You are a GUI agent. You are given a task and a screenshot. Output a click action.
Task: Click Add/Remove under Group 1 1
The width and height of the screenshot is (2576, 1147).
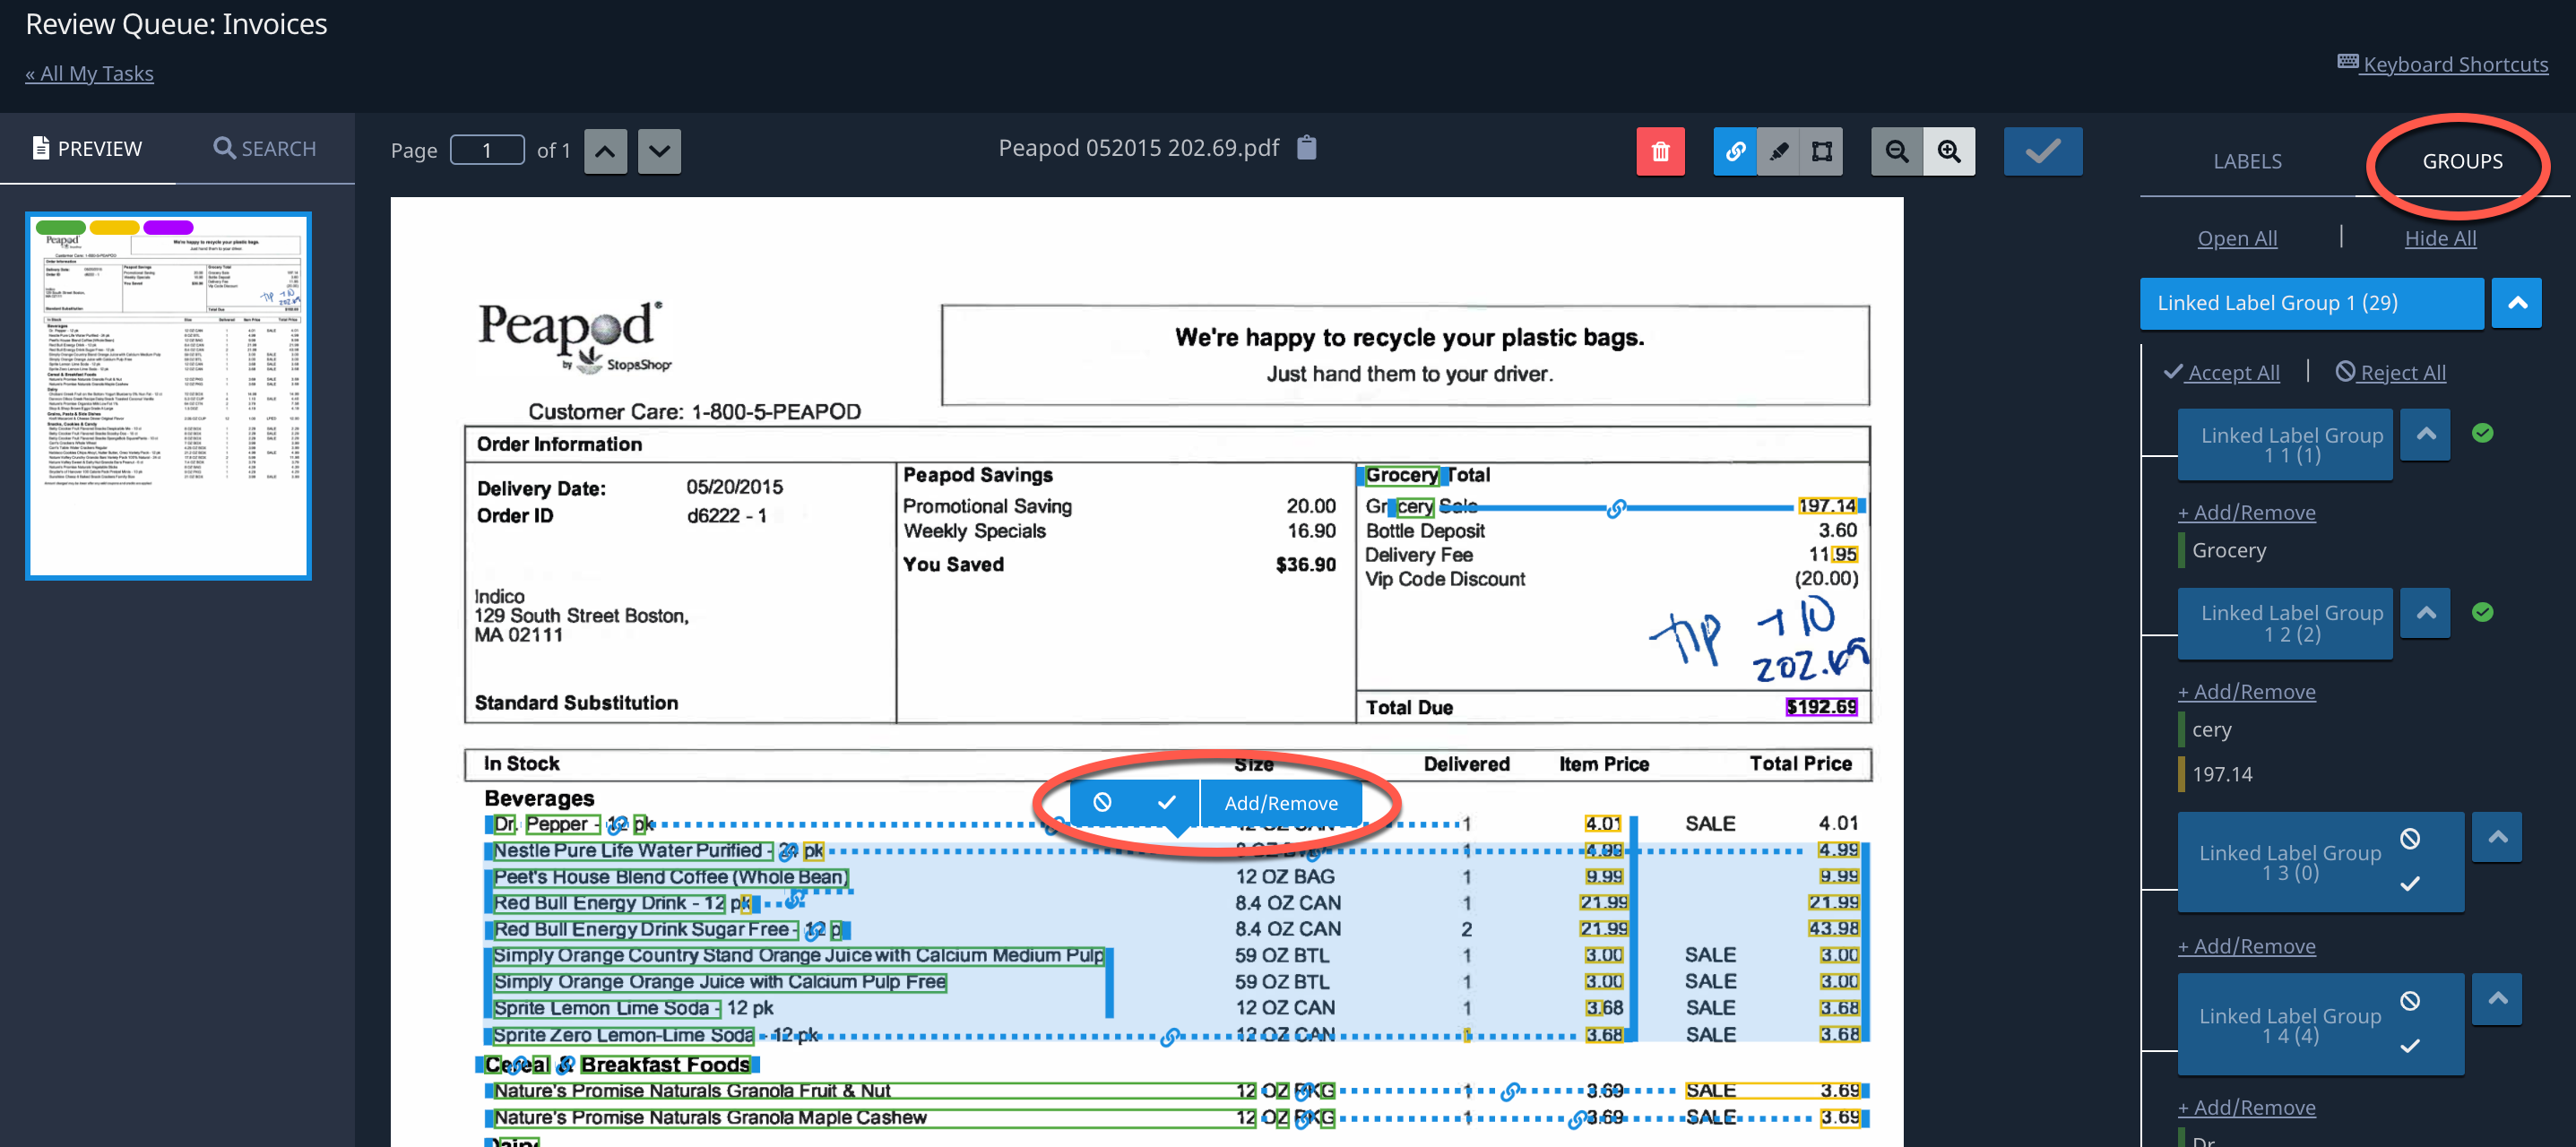click(x=2247, y=512)
